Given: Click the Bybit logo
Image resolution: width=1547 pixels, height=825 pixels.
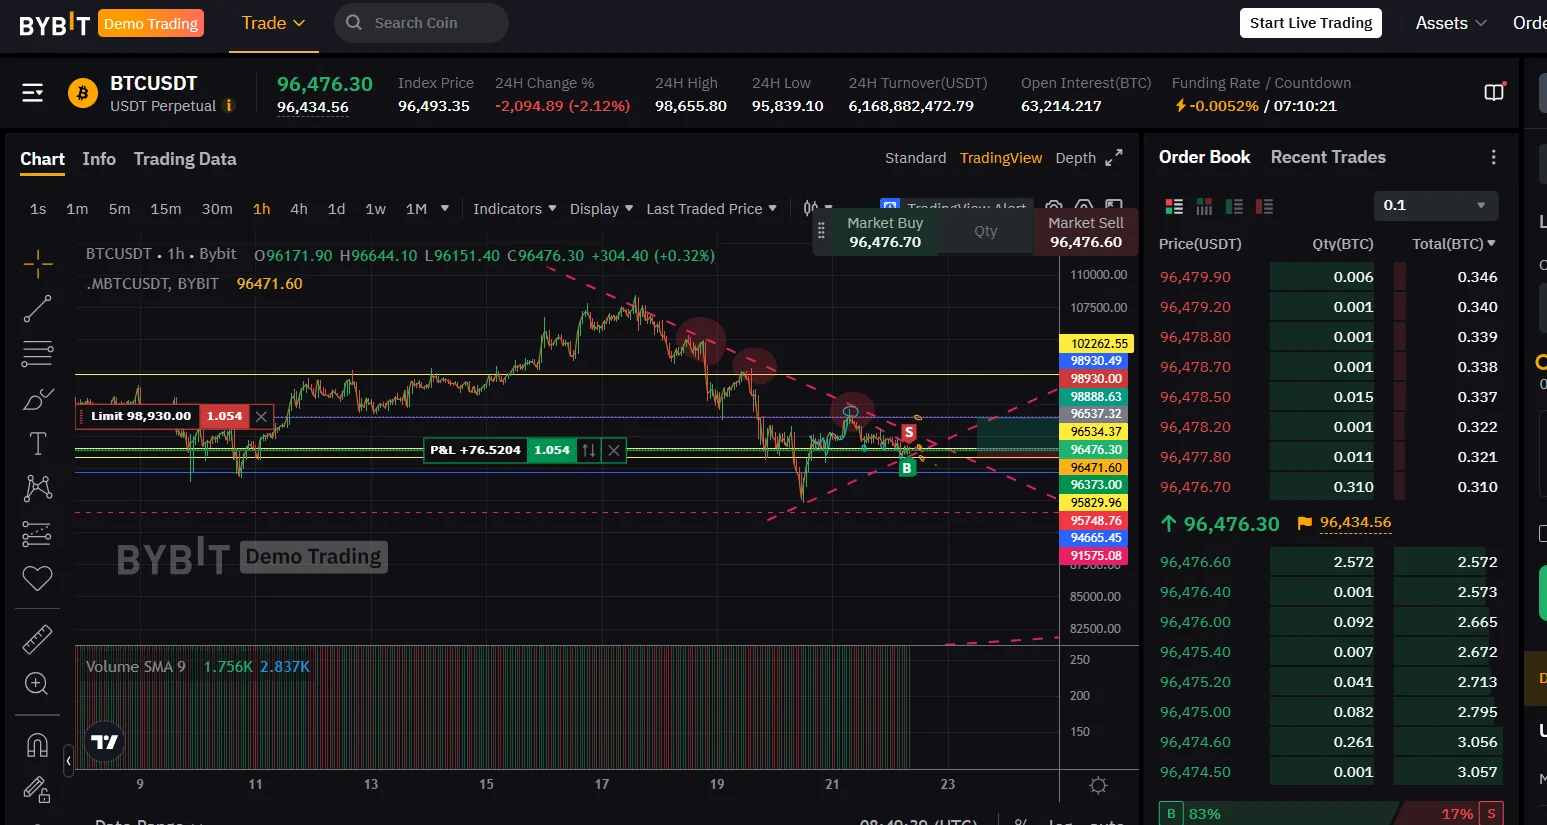Looking at the screenshot, I should coord(54,24).
